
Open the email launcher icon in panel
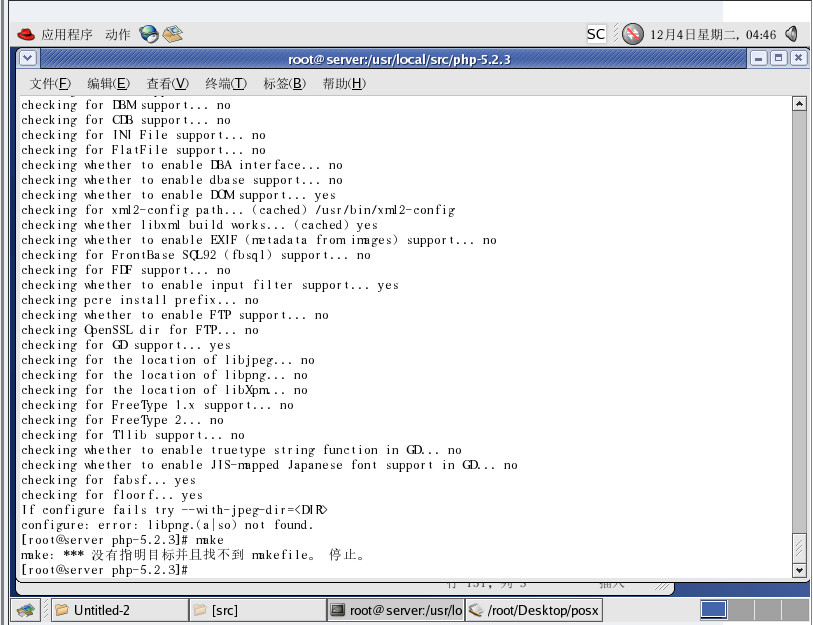click(x=173, y=34)
